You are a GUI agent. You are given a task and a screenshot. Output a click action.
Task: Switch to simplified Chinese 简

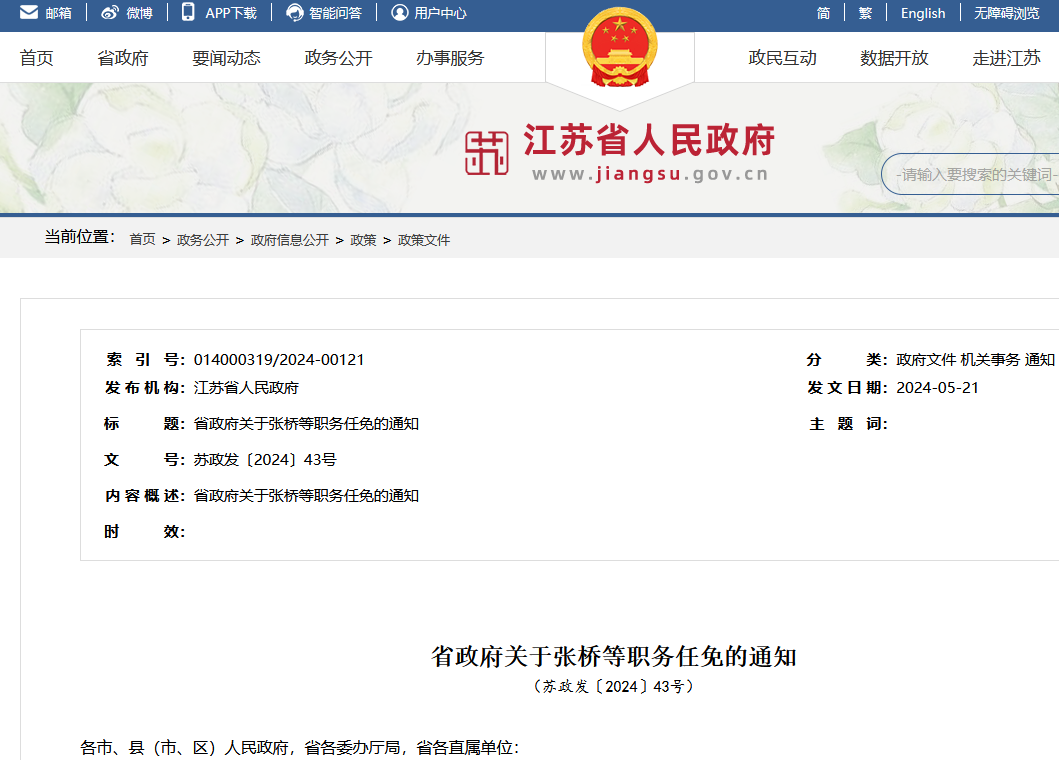click(x=823, y=13)
